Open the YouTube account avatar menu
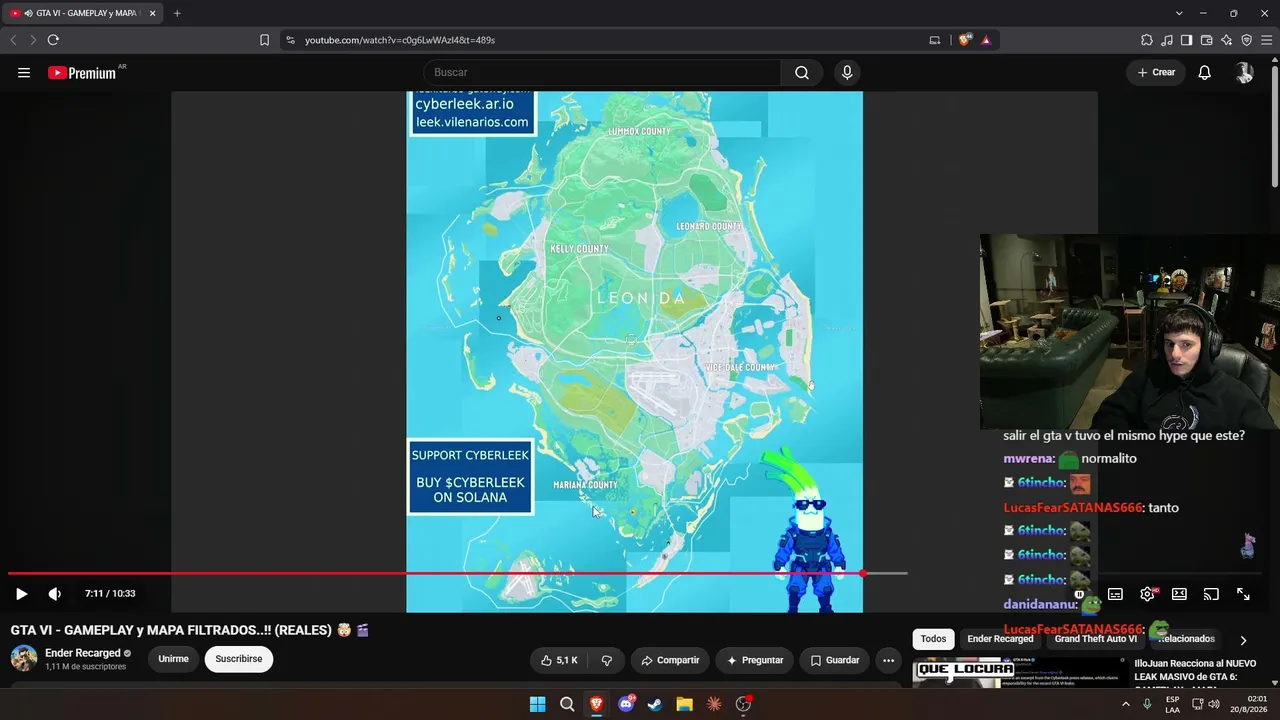The height and width of the screenshot is (720, 1280). pyautogui.click(x=1244, y=72)
